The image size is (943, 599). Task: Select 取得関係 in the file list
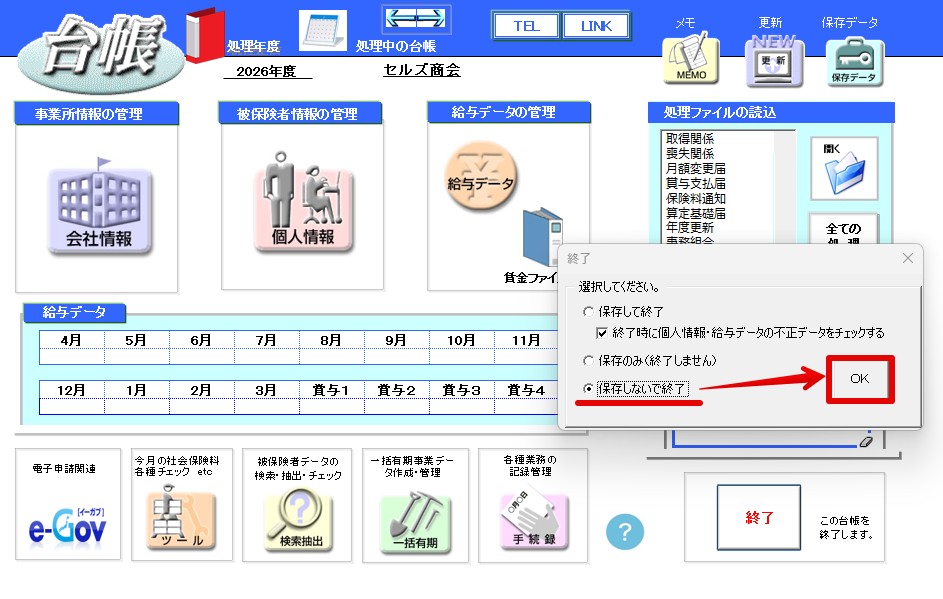click(690, 139)
